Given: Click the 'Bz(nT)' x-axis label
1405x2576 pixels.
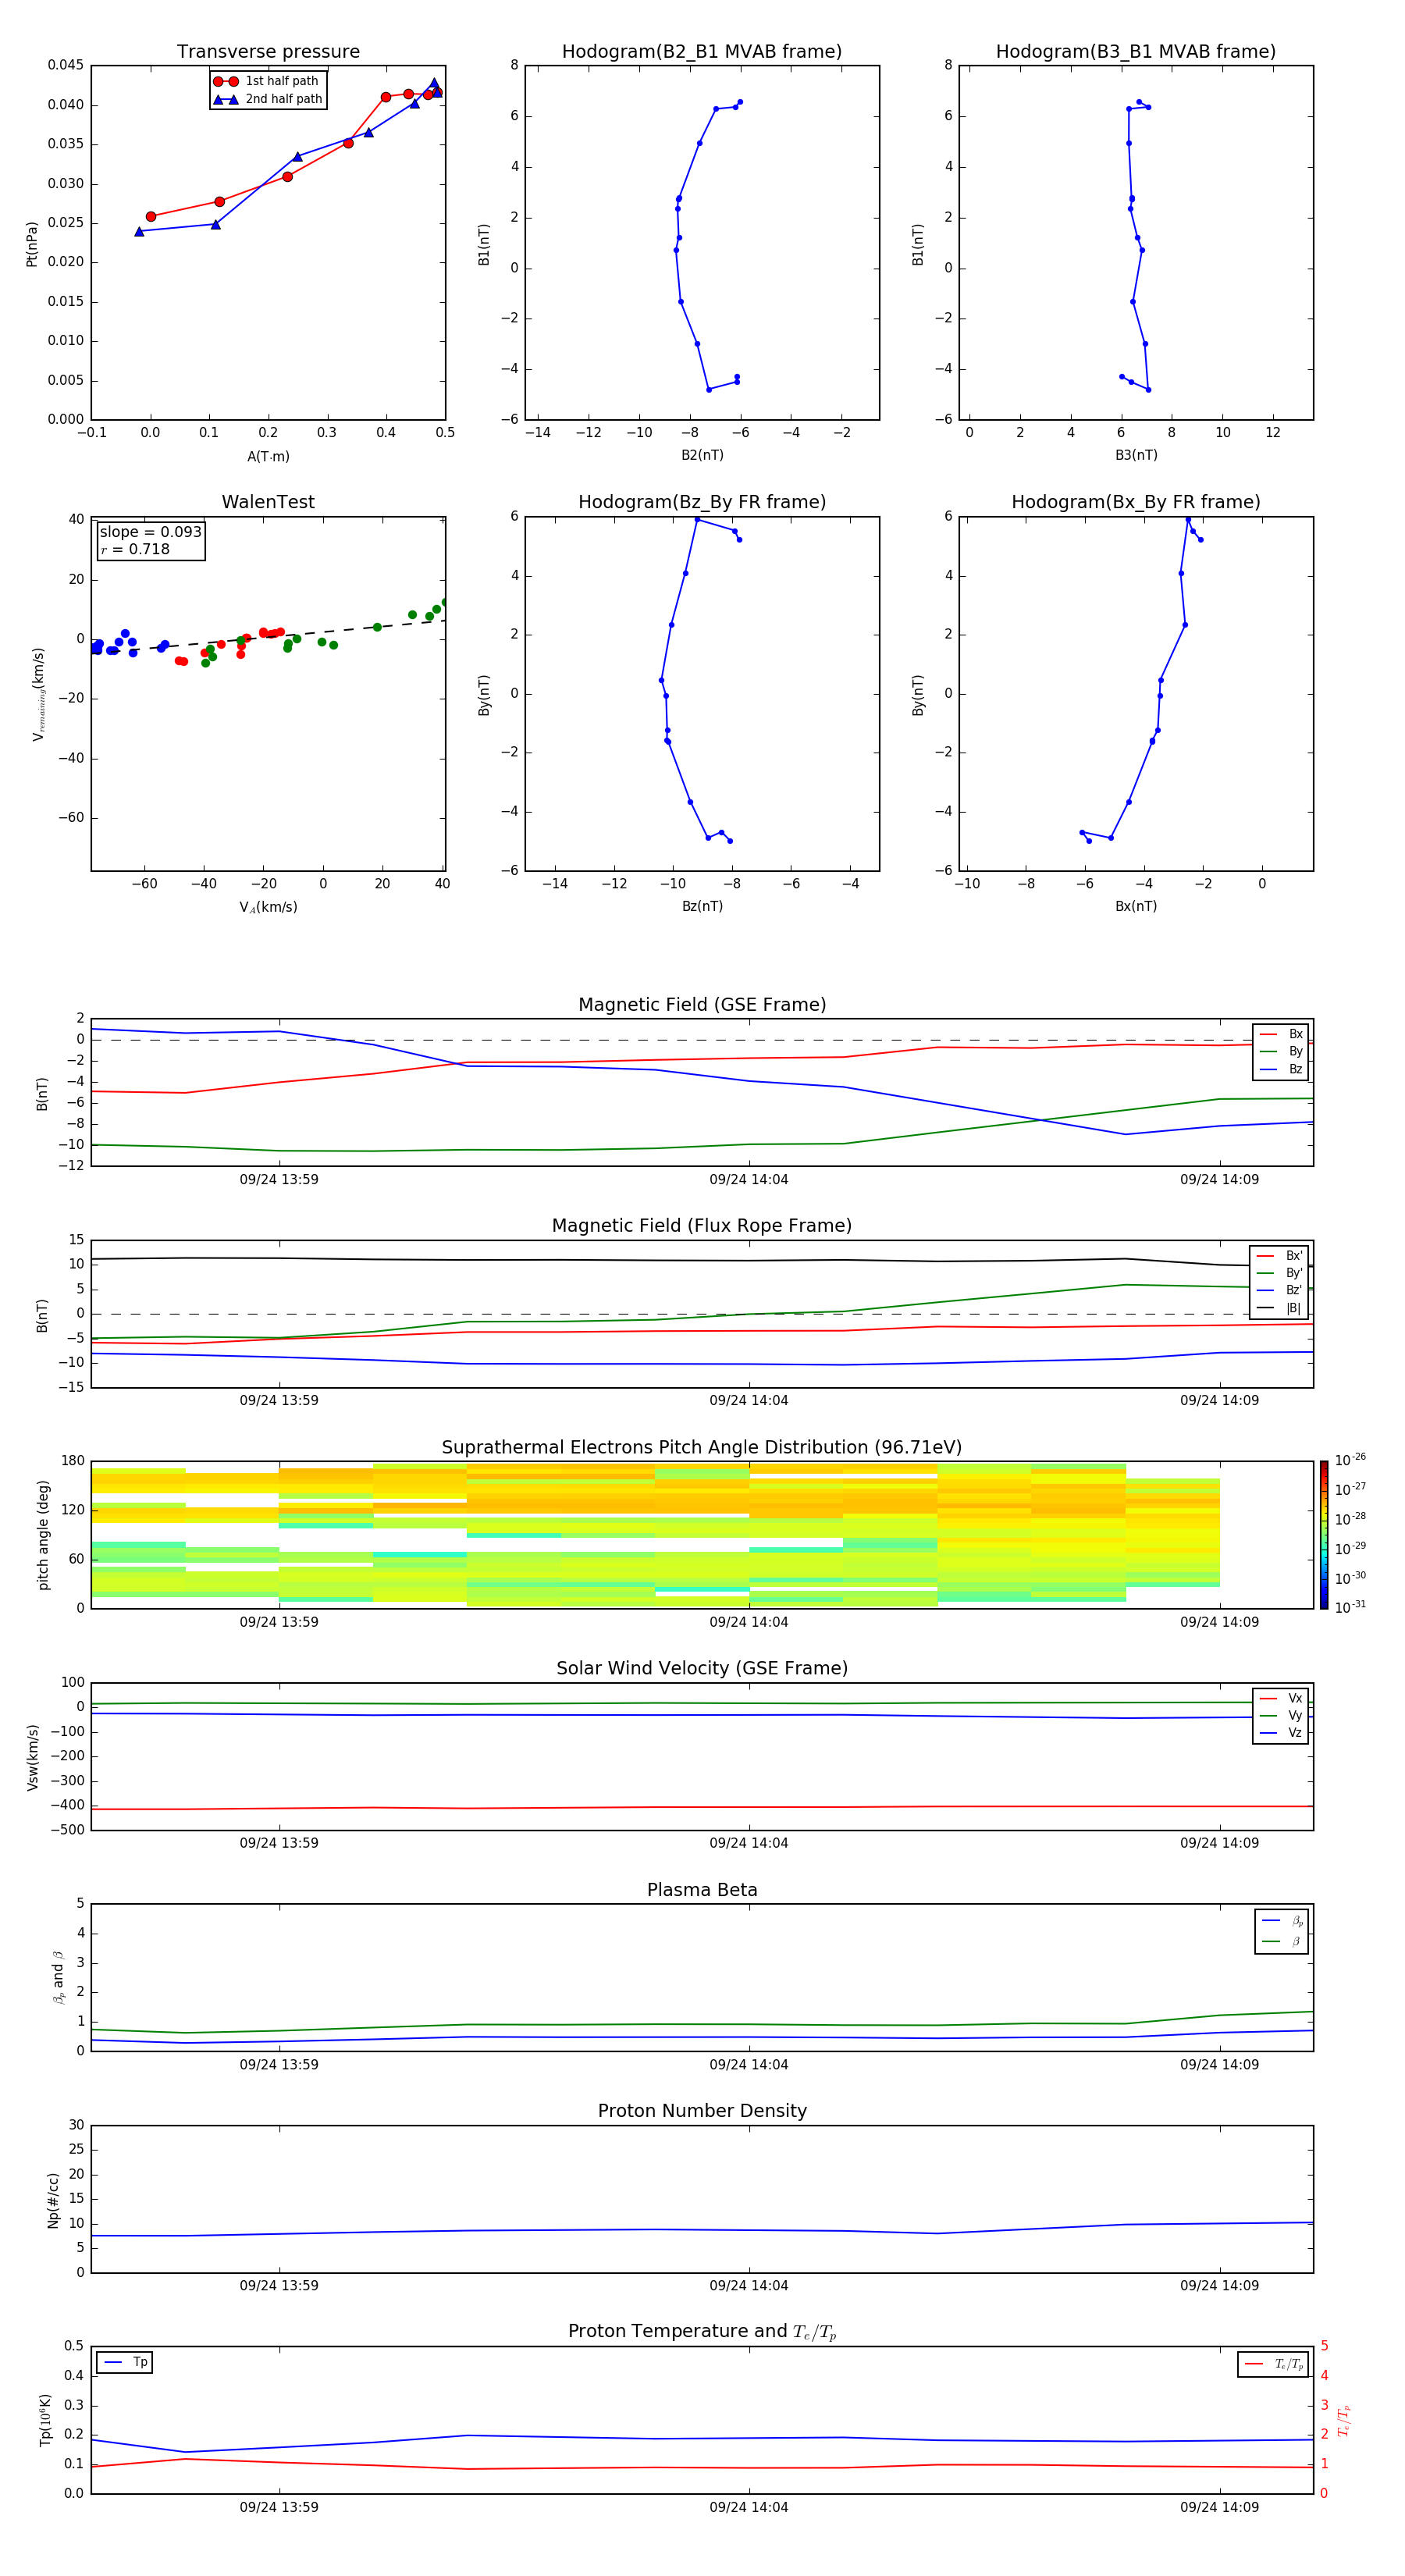Looking at the screenshot, I should tap(702, 907).
